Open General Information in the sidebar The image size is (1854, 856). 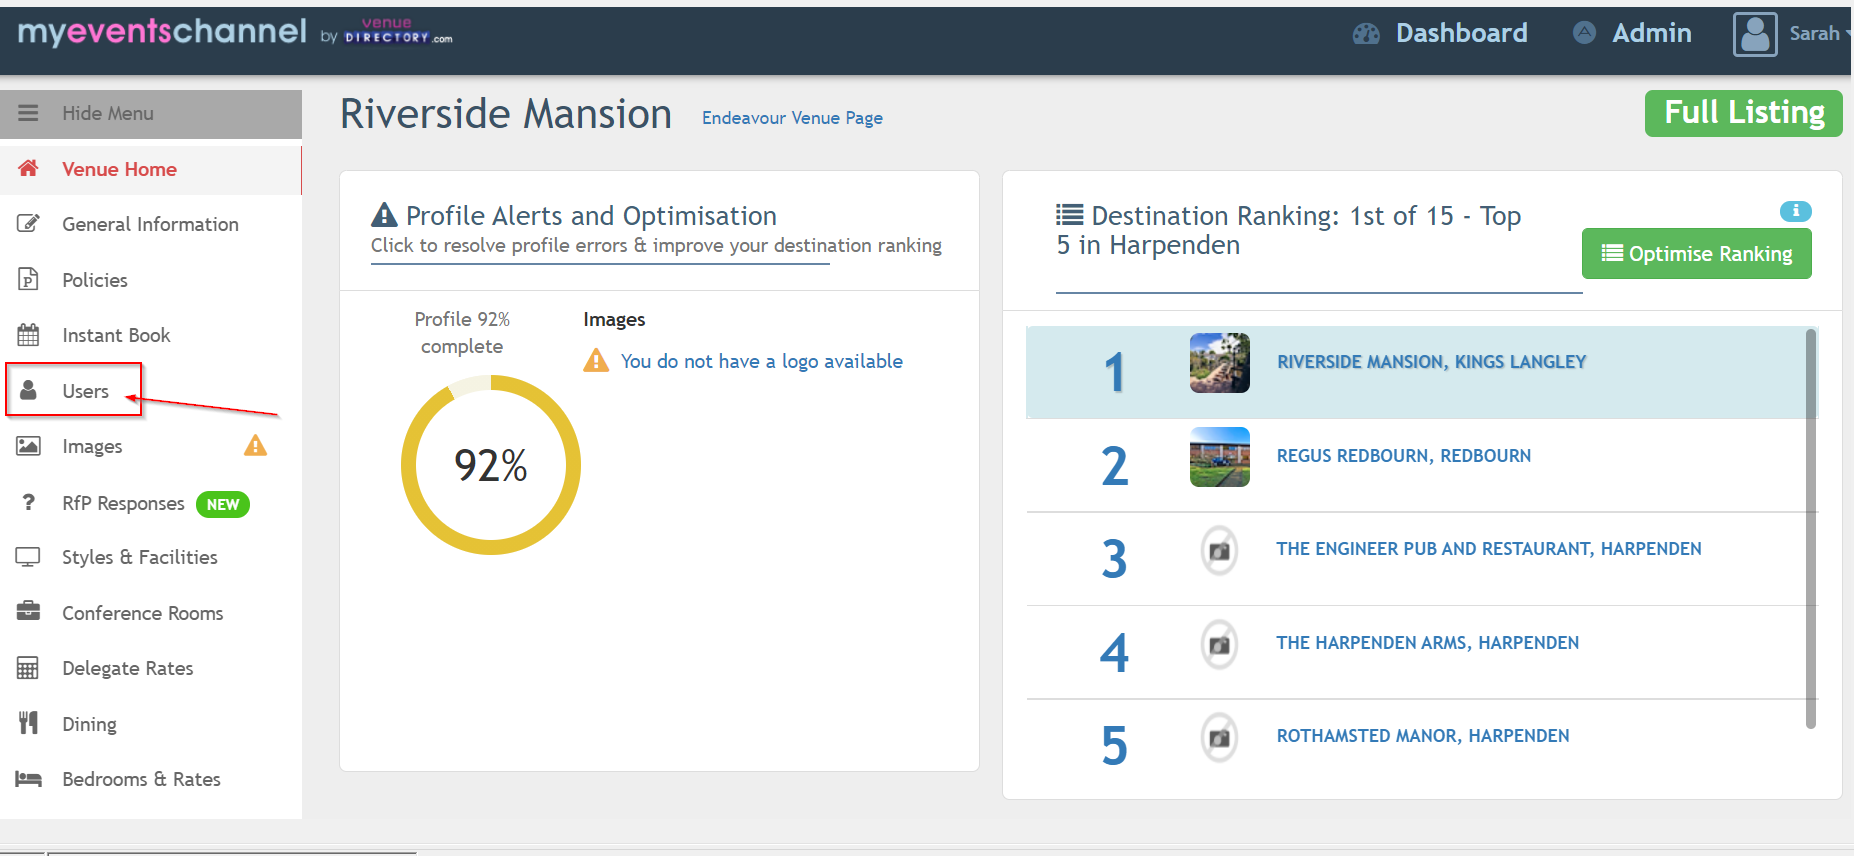150,224
